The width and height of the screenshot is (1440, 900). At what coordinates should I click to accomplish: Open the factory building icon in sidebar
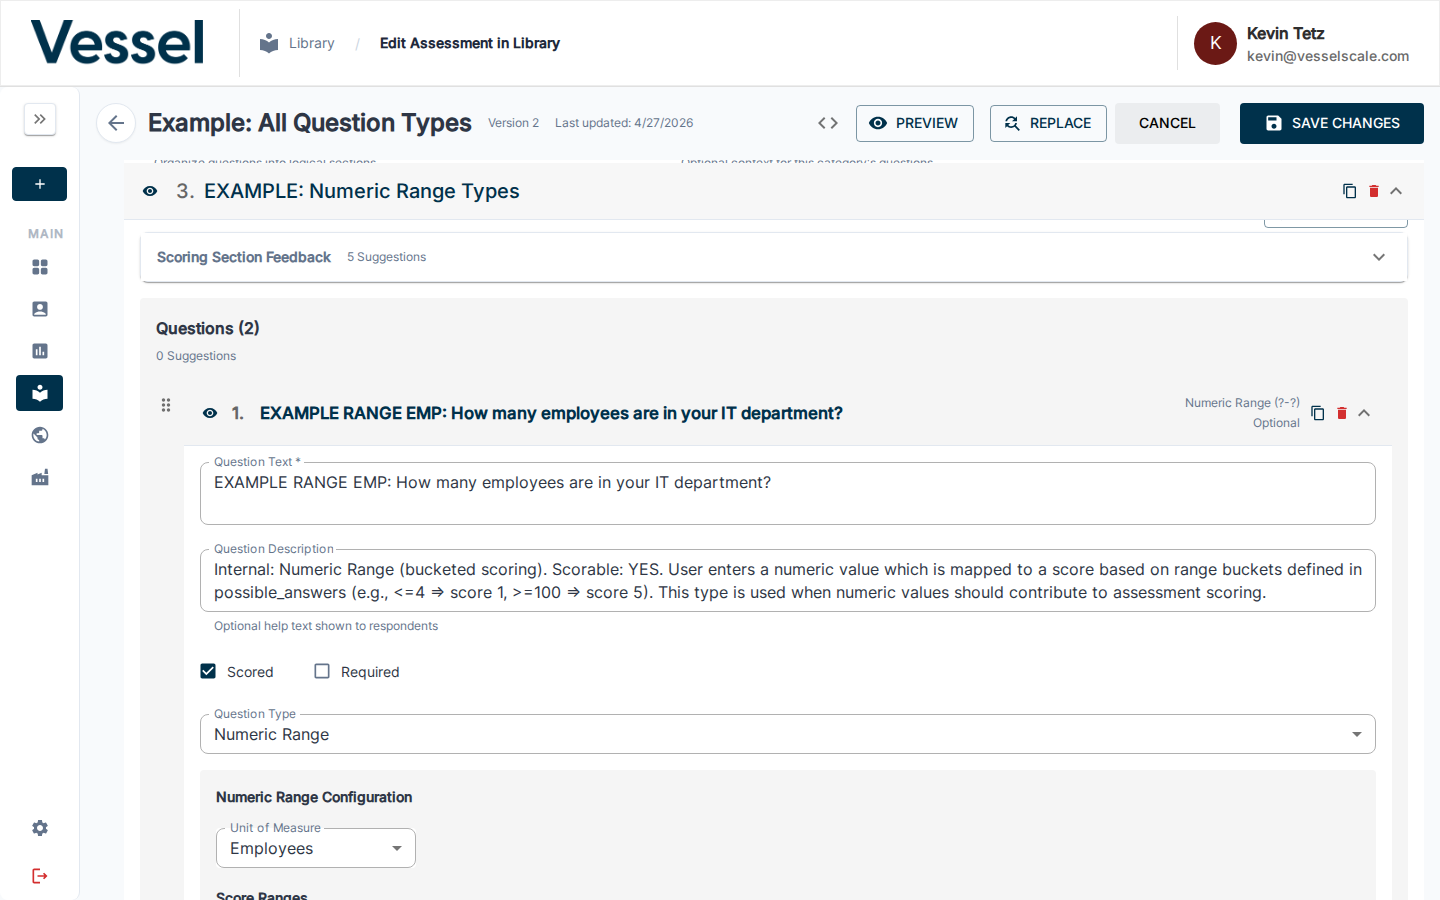(40, 478)
